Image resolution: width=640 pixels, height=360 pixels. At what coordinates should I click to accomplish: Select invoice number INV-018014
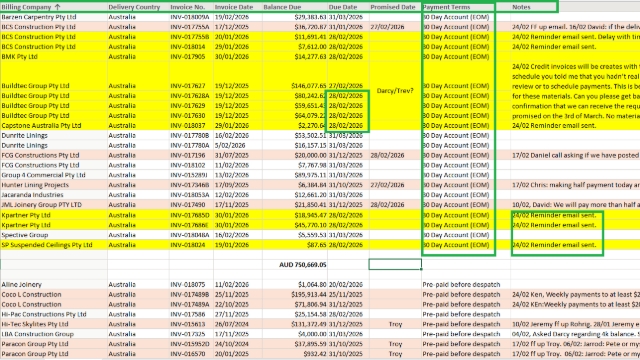(191, 47)
